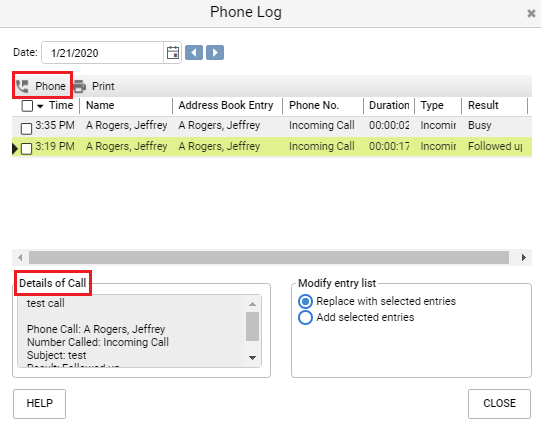Toggle the select-all checkbox in header

click(27, 106)
